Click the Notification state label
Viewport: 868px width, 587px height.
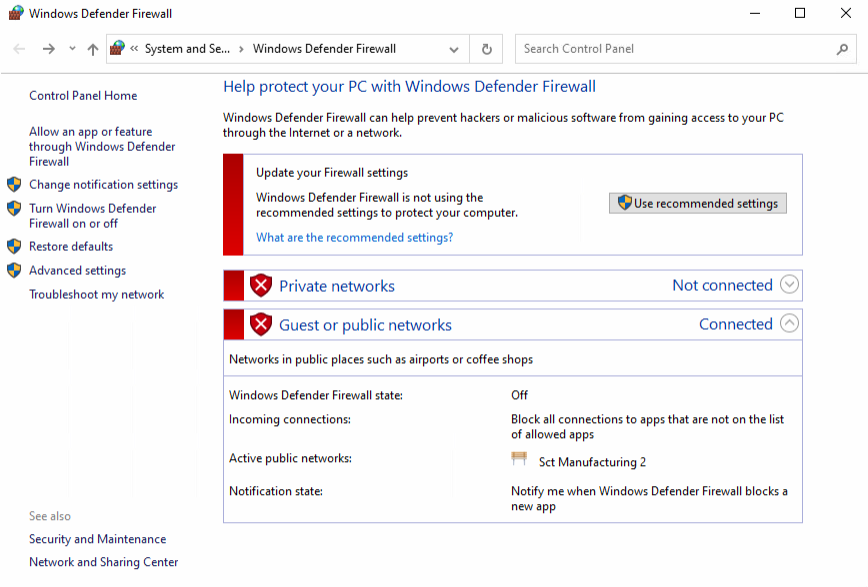coord(276,491)
